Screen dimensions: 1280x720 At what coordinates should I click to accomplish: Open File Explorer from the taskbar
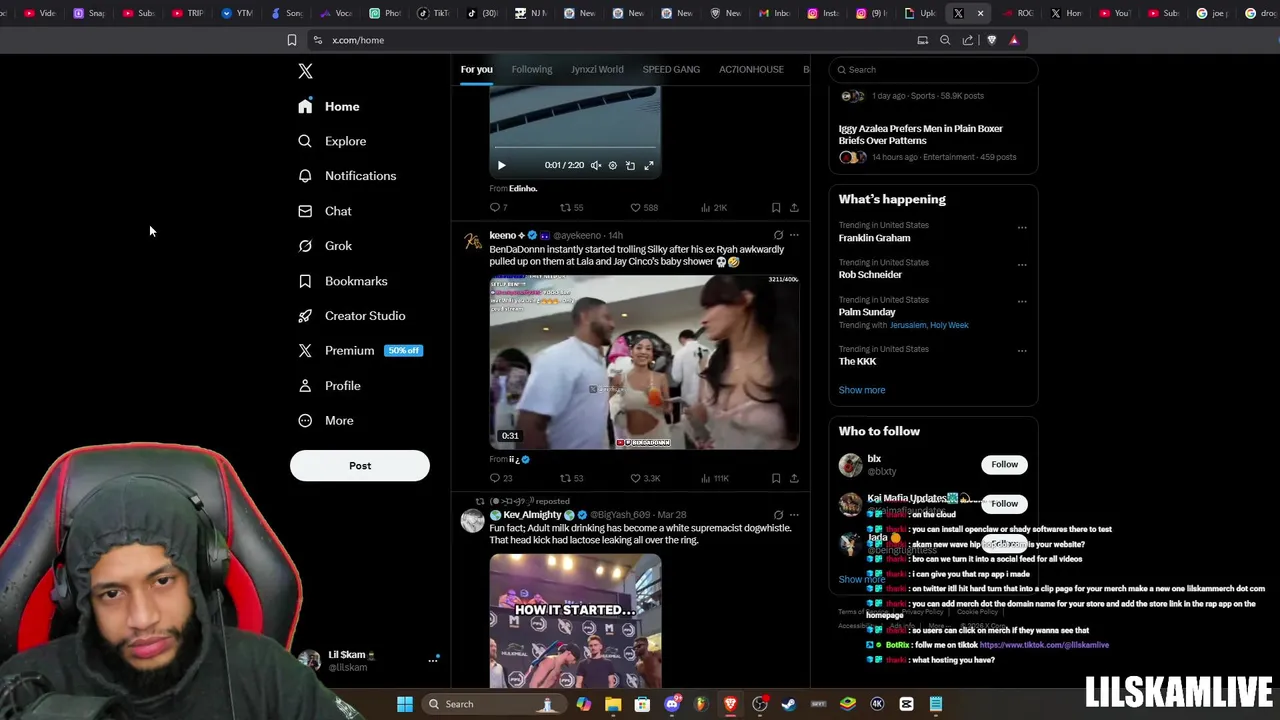tap(613, 704)
